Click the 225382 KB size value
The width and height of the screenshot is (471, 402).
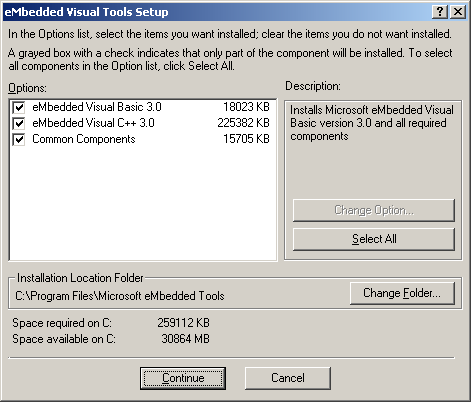pyautogui.click(x=243, y=123)
